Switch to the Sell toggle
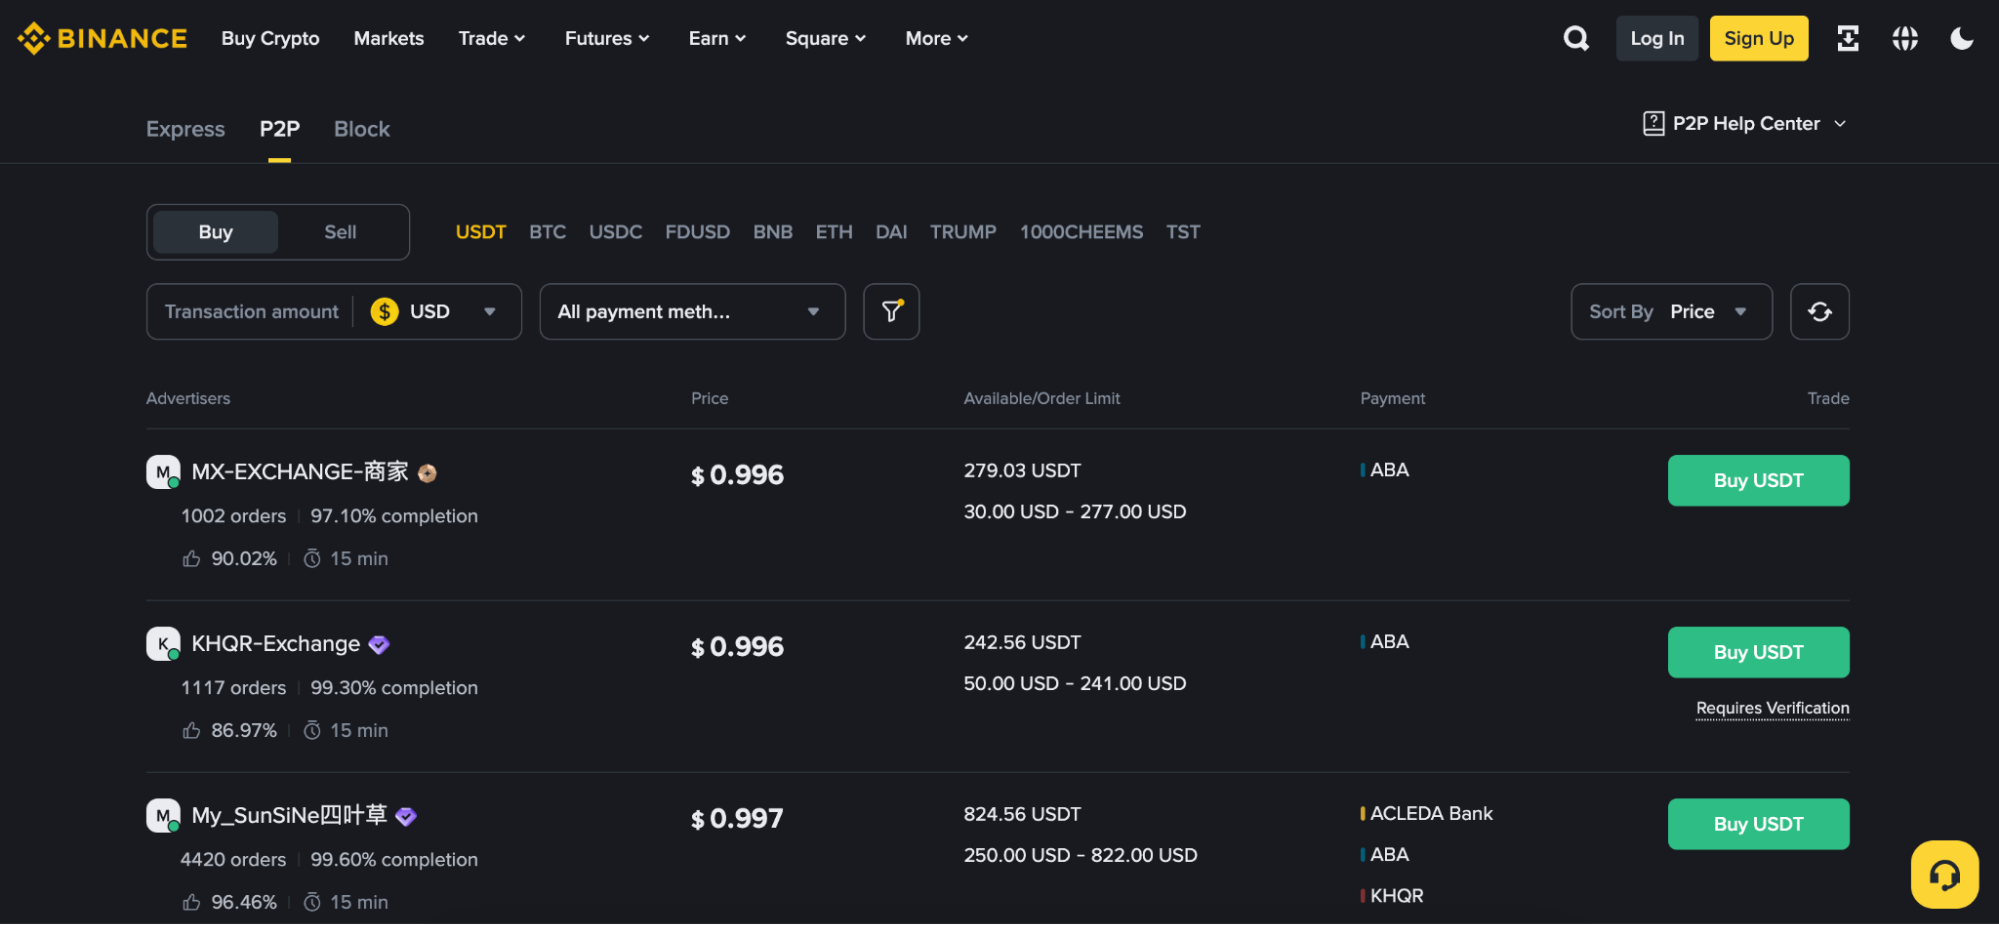Screen dimensions: 1999x925 340,232
